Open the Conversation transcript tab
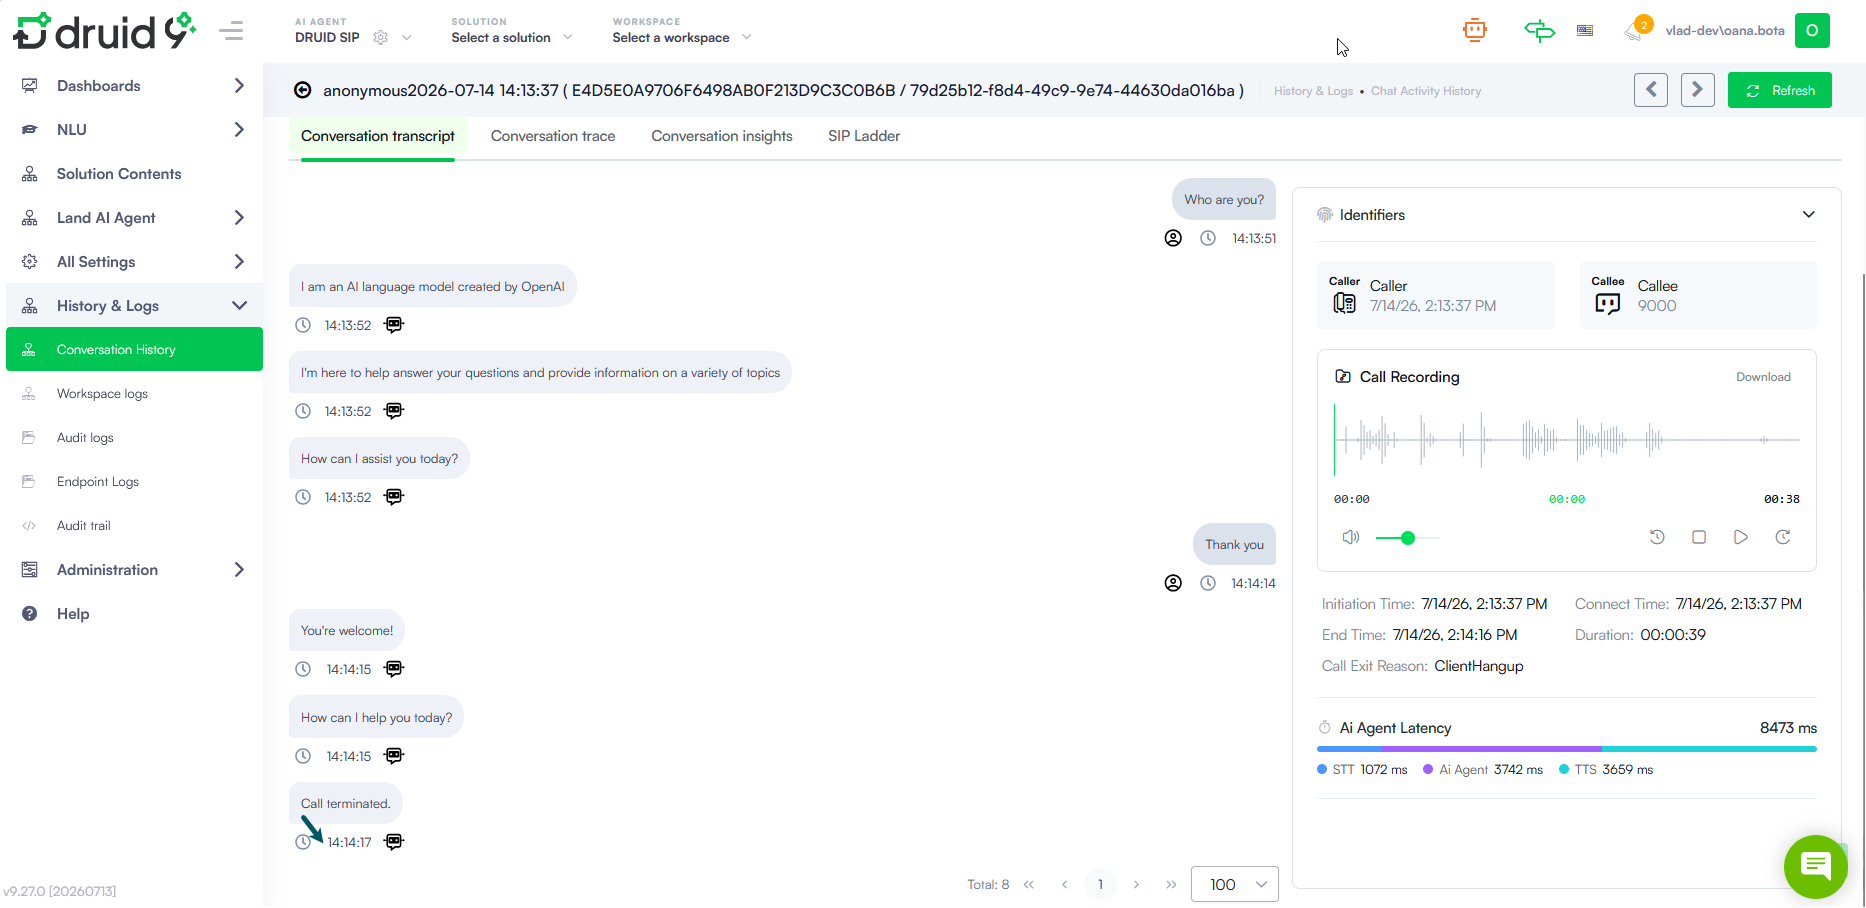Image resolution: width=1866 pixels, height=908 pixels. (378, 136)
